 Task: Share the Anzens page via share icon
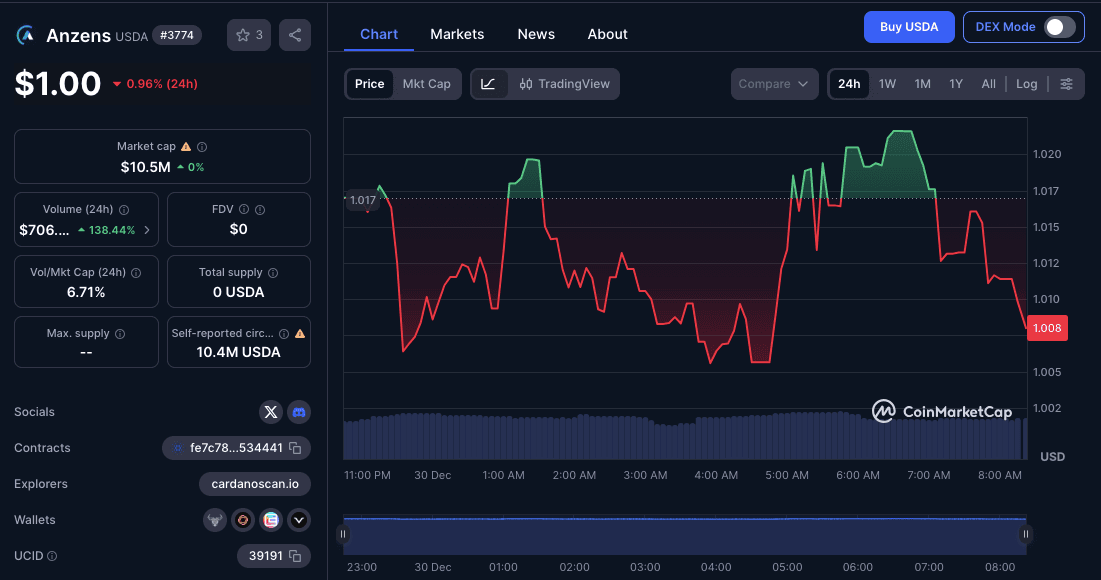pyautogui.click(x=294, y=34)
